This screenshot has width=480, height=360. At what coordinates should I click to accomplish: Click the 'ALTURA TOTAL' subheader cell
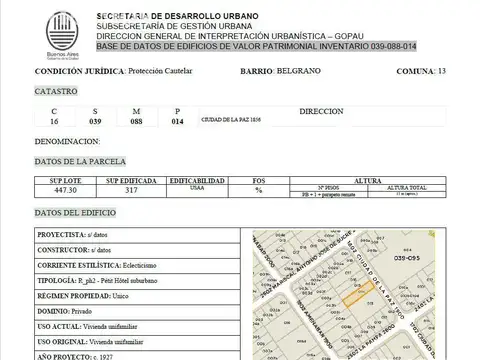(407, 188)
